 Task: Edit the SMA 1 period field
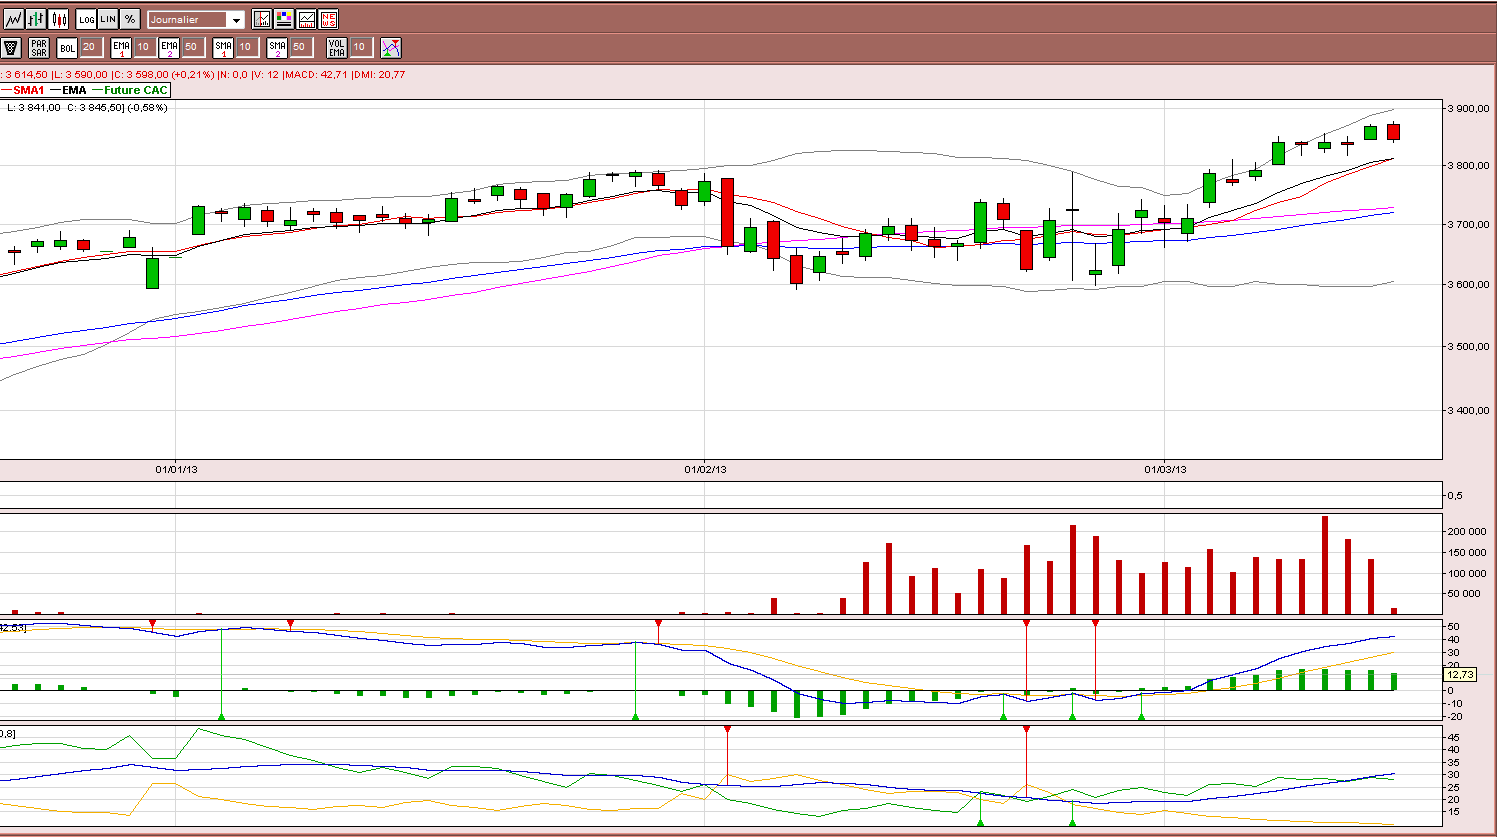coord(246,47)
